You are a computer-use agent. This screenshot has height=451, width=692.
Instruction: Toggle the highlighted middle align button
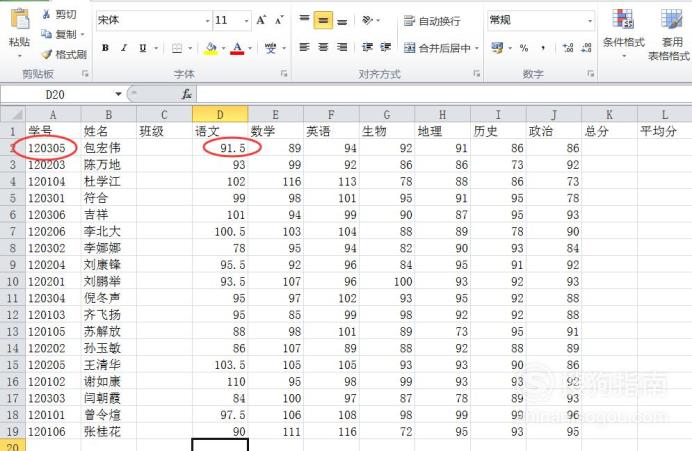(x=323, y=20)
